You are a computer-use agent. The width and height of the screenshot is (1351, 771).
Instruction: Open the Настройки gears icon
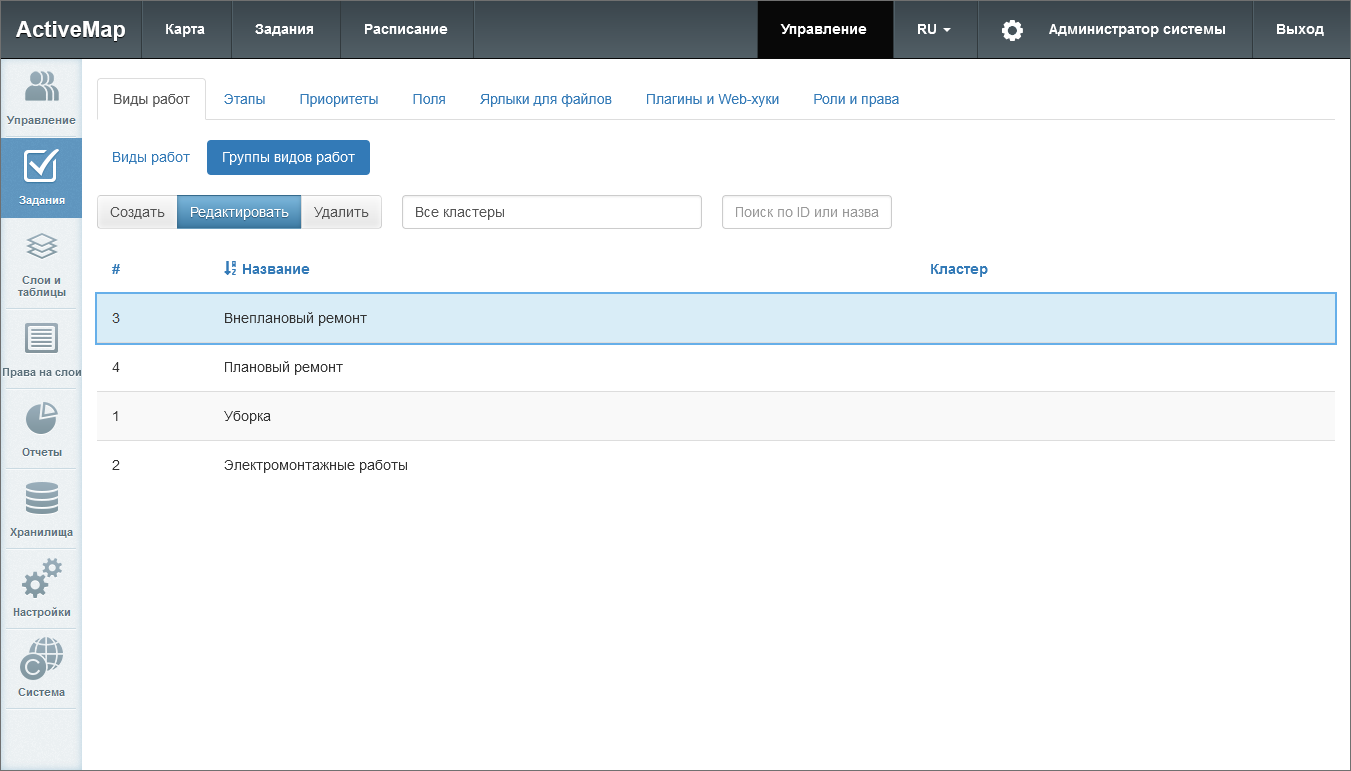(x=41, y=579)
